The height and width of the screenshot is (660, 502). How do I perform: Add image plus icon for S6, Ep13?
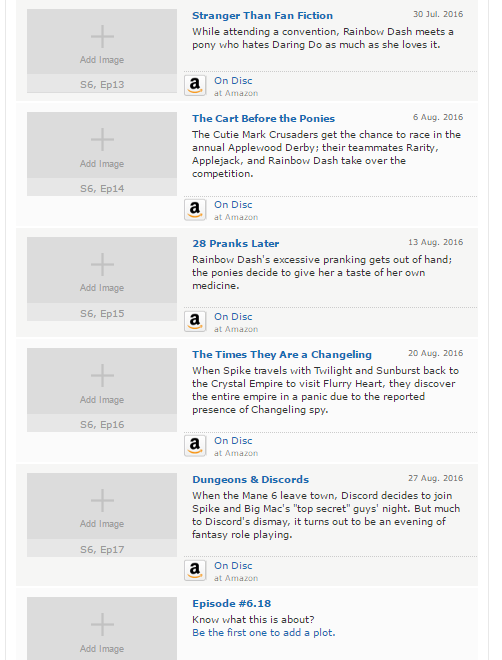(x=102, y=36)
